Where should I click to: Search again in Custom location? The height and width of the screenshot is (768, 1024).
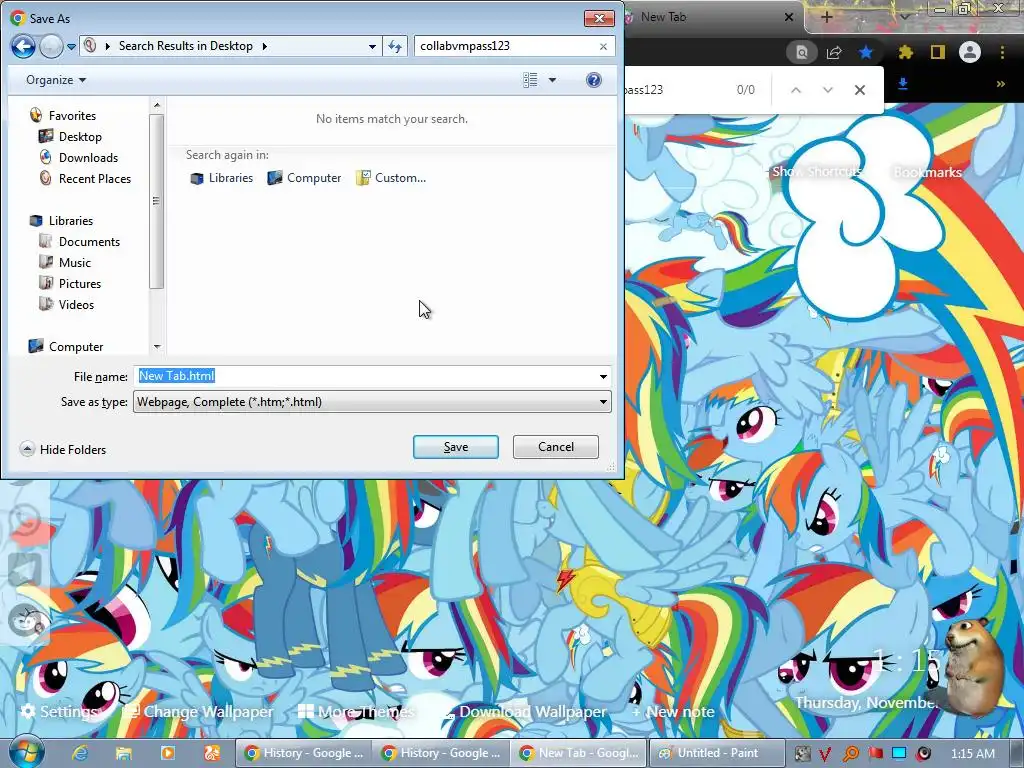(x=391, y=178)
